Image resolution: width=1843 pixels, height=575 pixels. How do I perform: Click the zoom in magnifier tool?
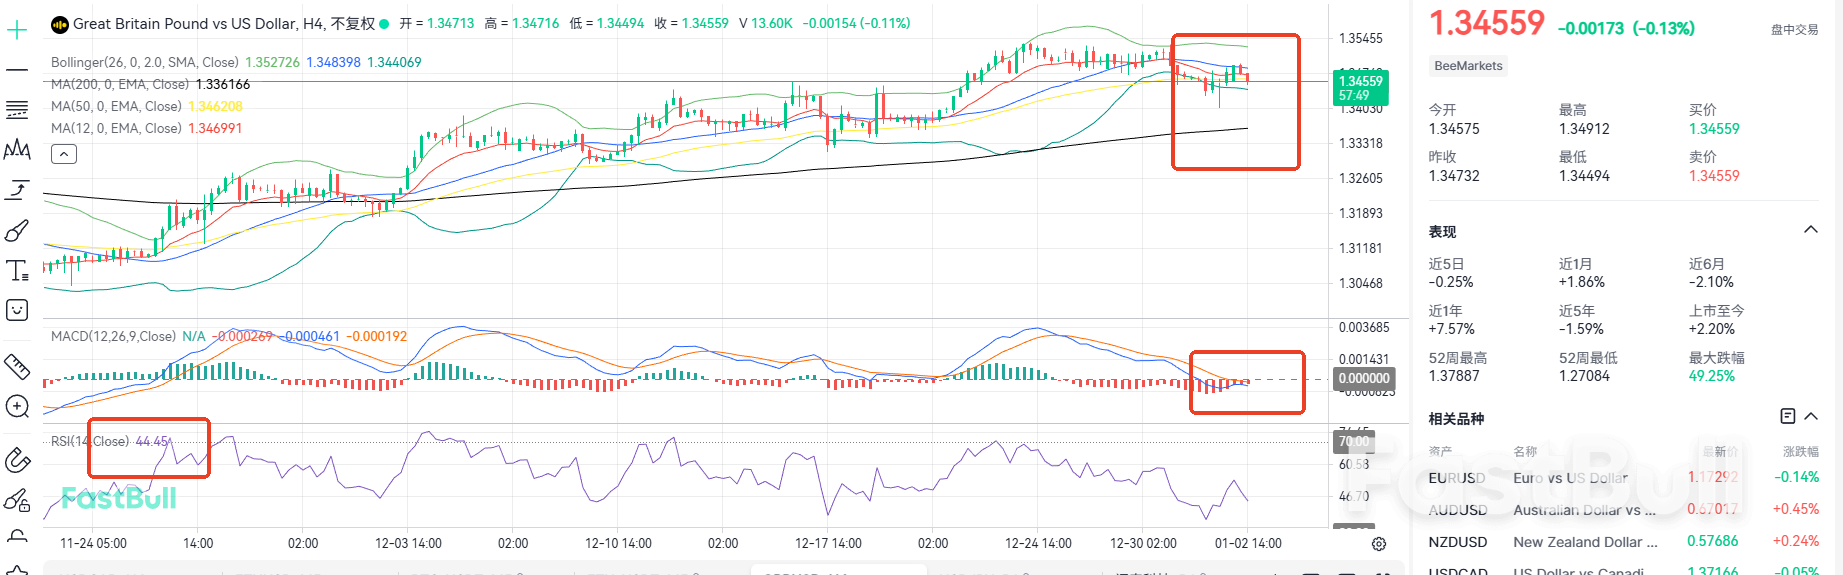[x=17, y=406]
